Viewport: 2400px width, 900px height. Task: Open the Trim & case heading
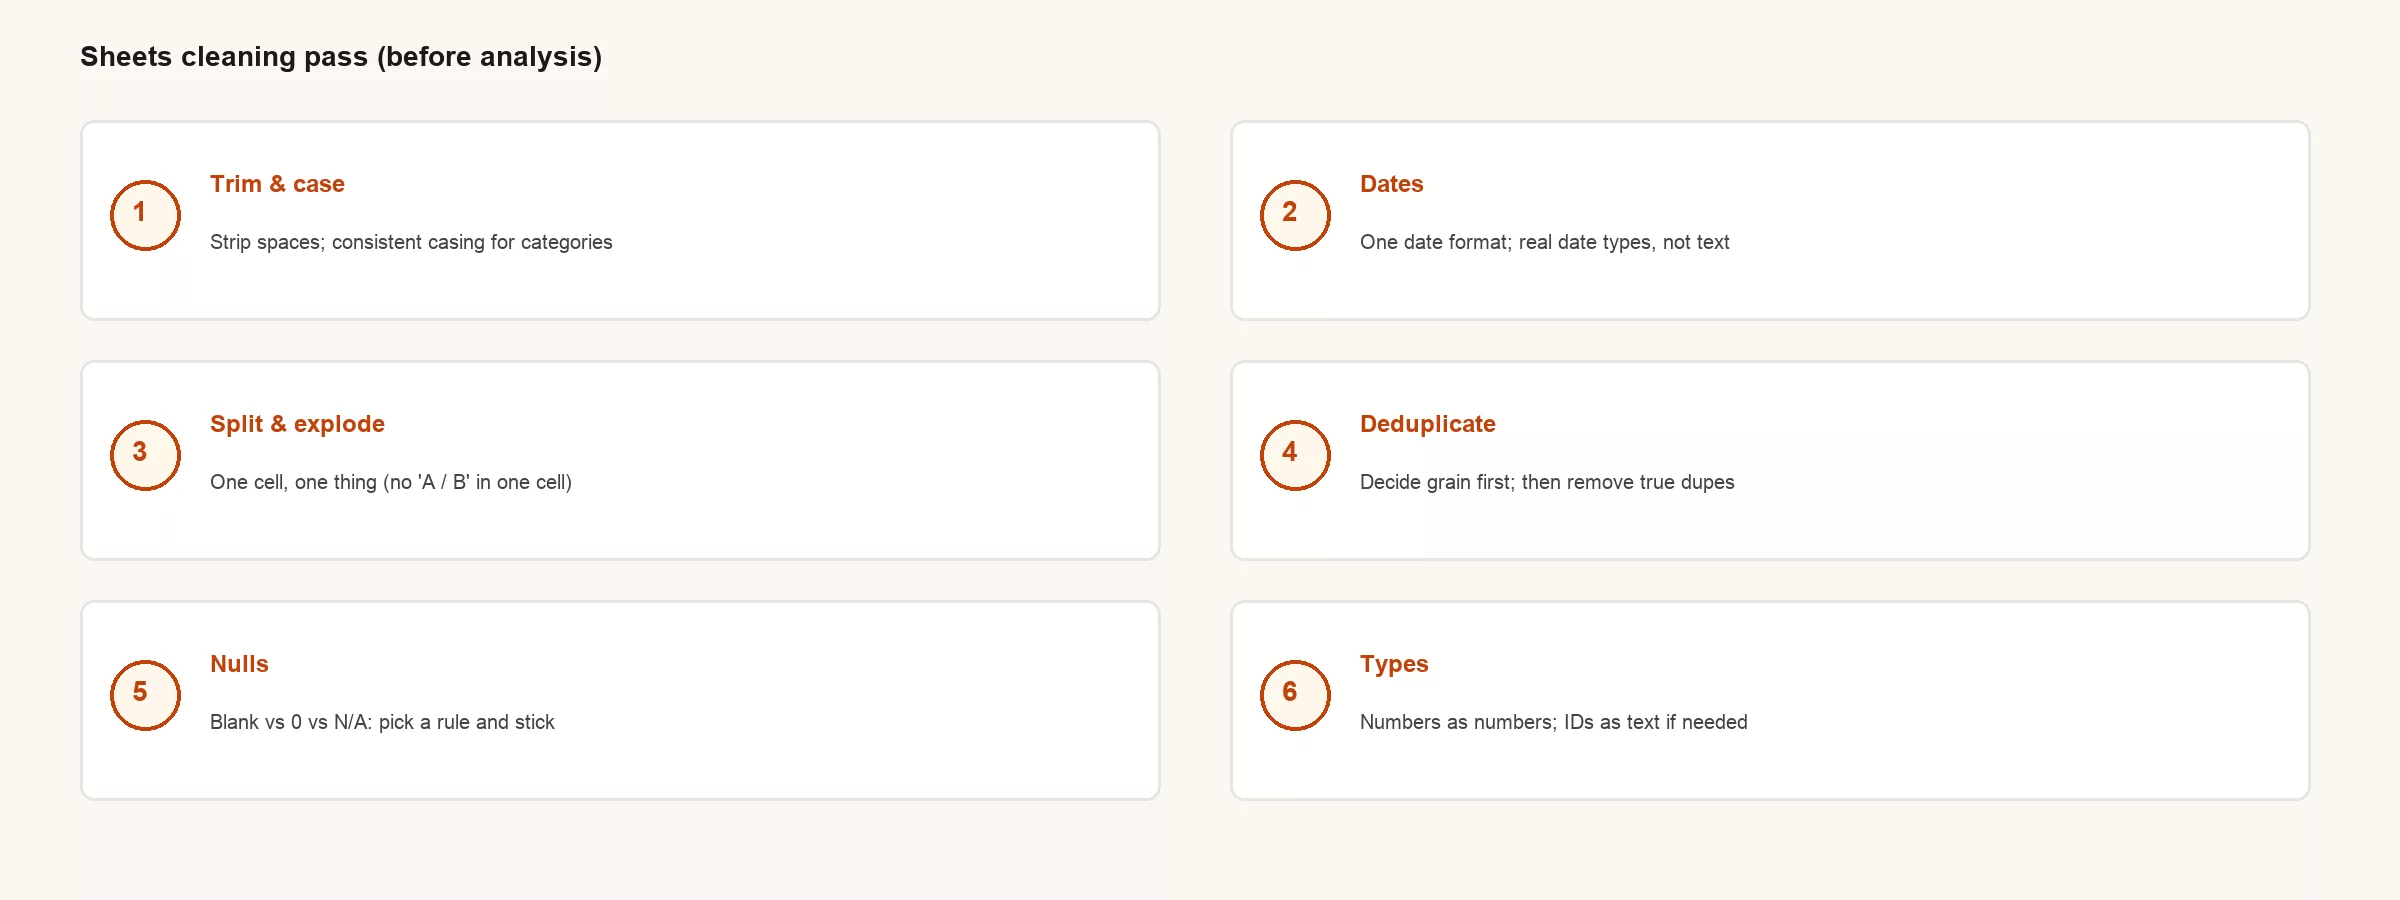click(x=277, y=184)
